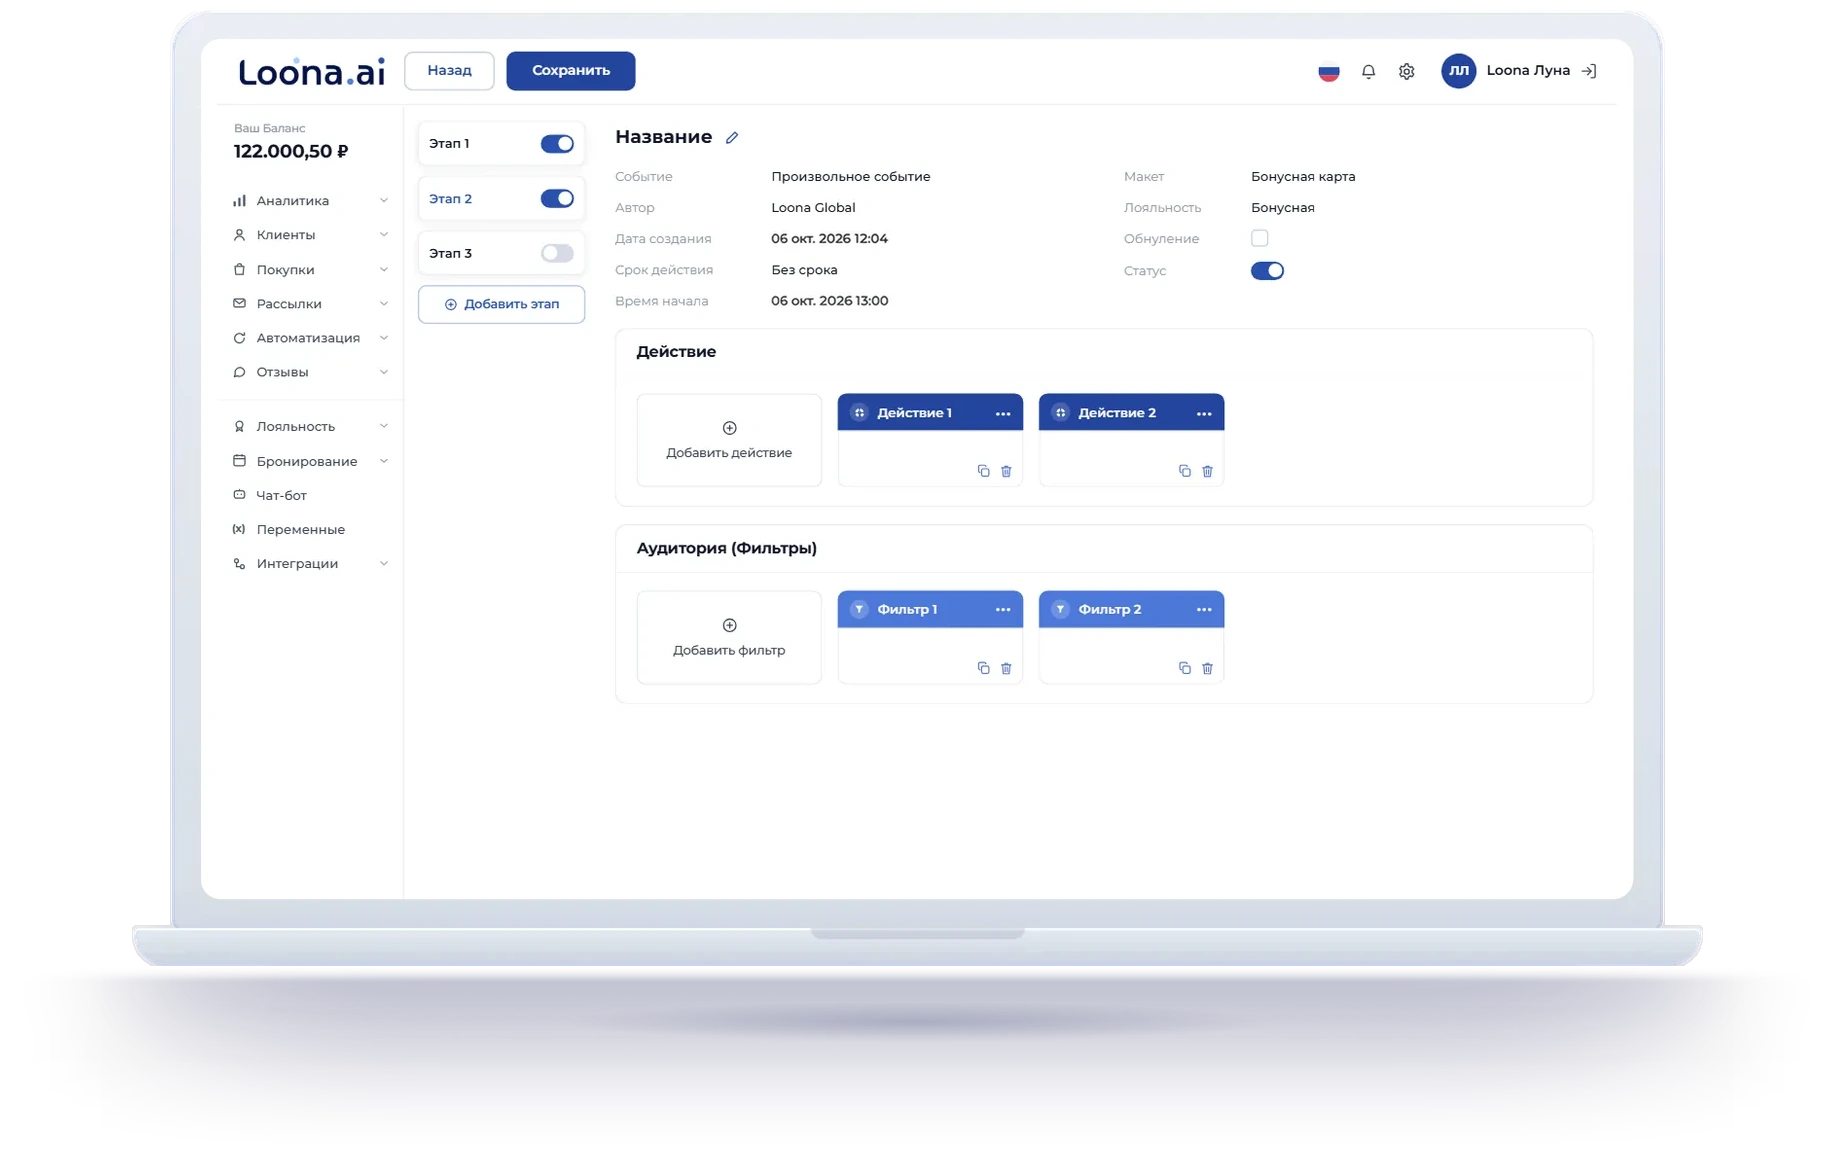
Task: Expand the Интеграции sidebar item
Action: click(x=310, y=564)
